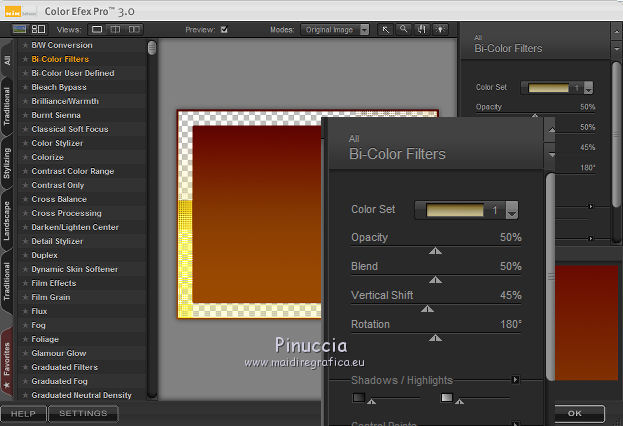623x426 pixels.
Task: Favorite the Film Grain filter star
Action: (26, 297)
